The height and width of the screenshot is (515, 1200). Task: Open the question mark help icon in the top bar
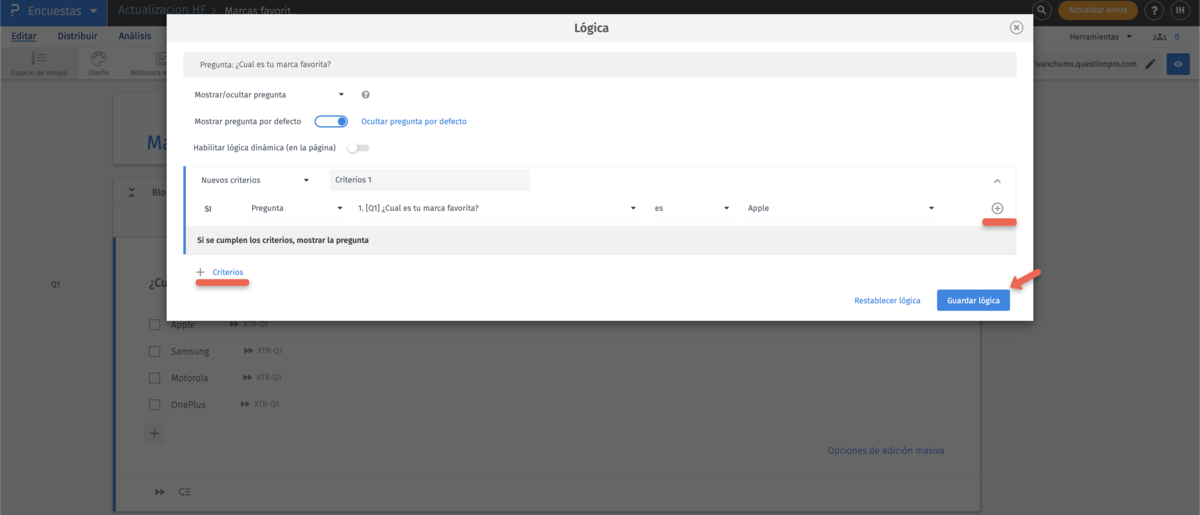1155,10
